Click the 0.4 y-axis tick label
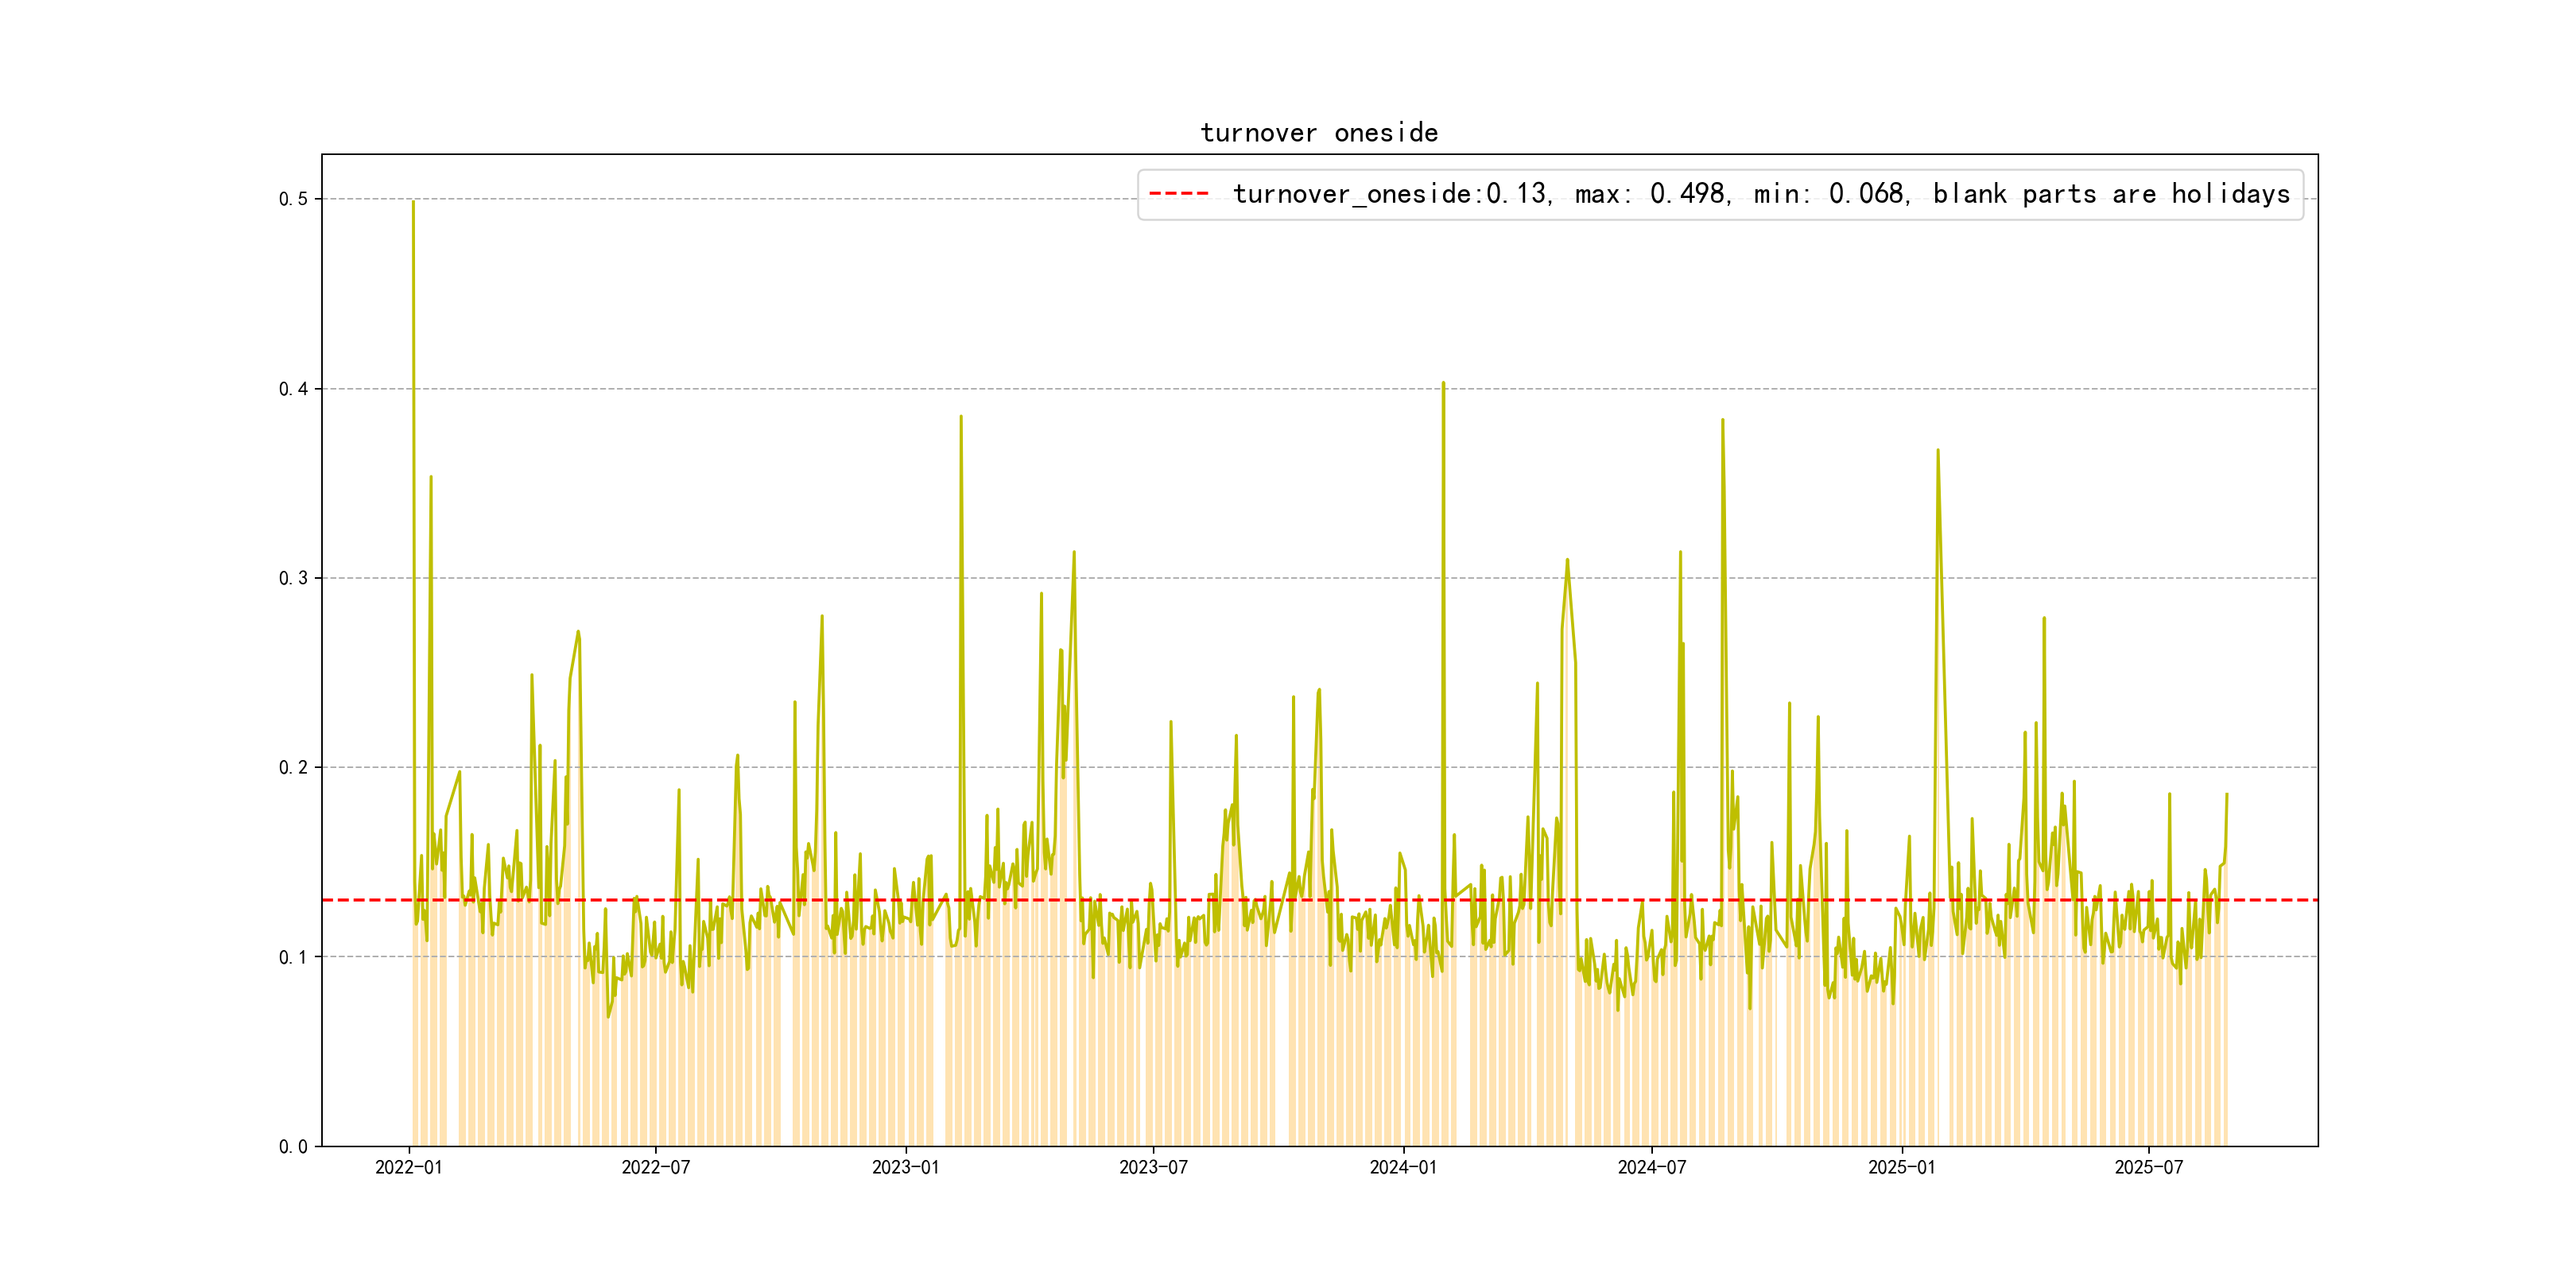Viewport: 2576px width, 1288px height. [293, 389]
